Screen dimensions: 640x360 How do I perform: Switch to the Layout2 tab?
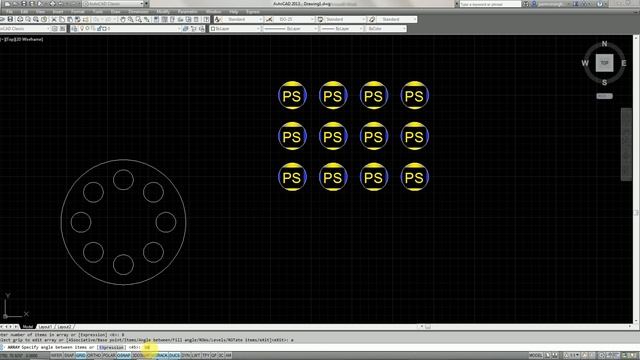coord(64,327)
